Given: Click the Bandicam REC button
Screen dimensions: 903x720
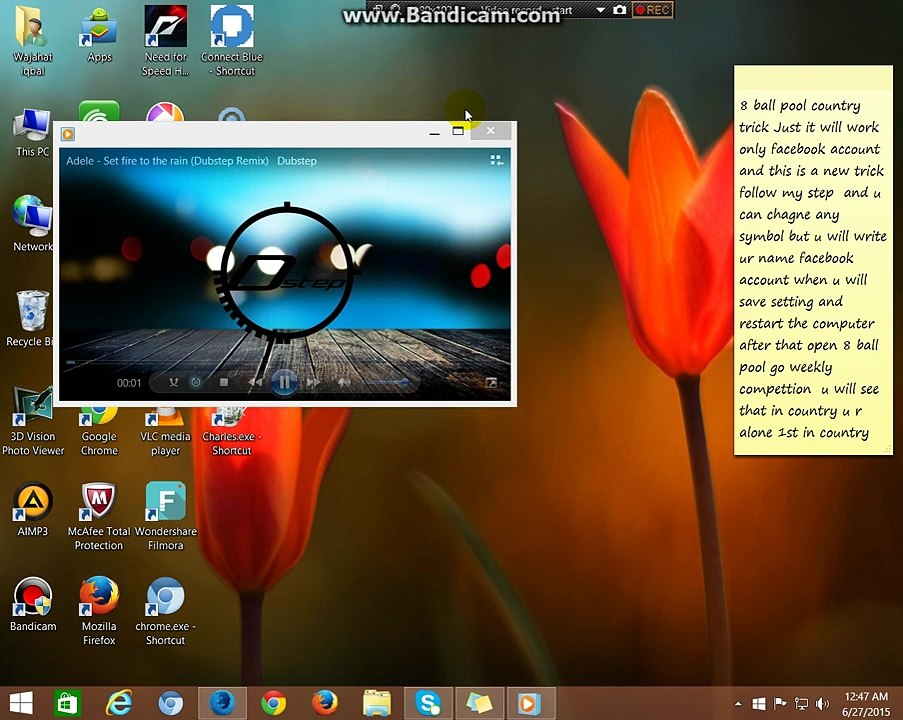Looking at the screenshot, I should coord(652,10).
